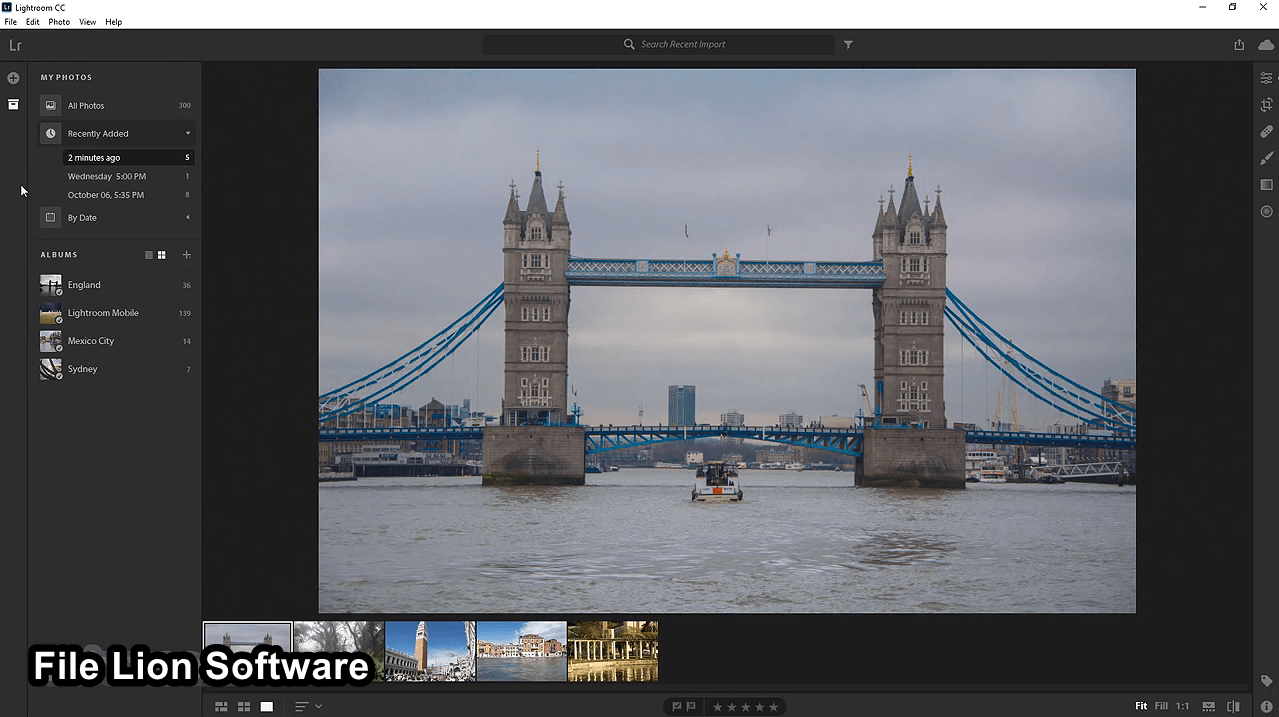Screen dimensions: 1279x717
Task: Open the Share icon at top right
Action: [1239, 44]
